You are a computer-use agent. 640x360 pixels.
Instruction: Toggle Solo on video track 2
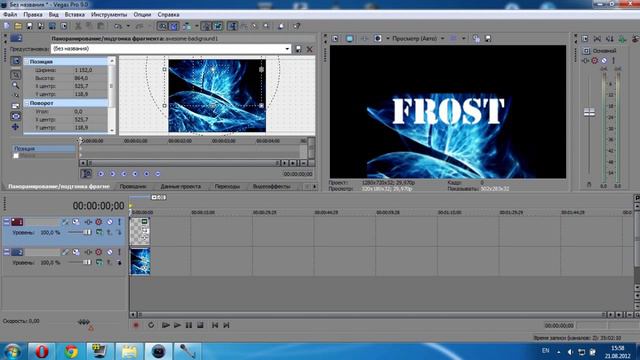[120, 252]
